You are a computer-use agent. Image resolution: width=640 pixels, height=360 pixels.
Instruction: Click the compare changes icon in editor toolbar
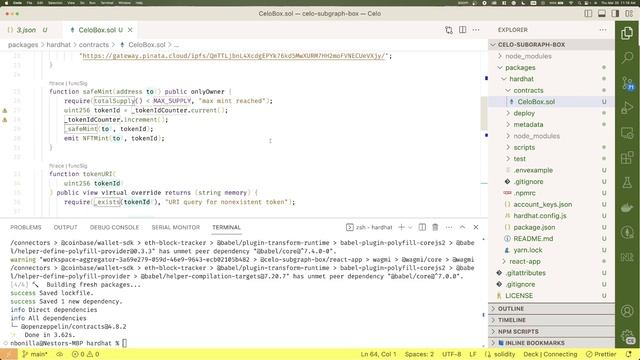click(449, 30)
